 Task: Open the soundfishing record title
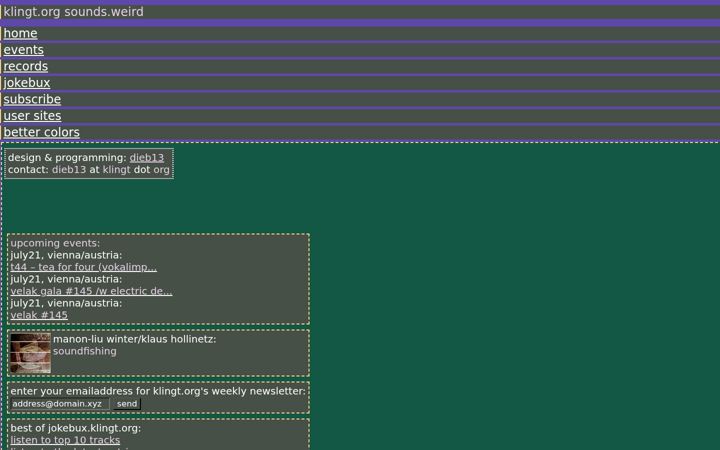[84, 351]
